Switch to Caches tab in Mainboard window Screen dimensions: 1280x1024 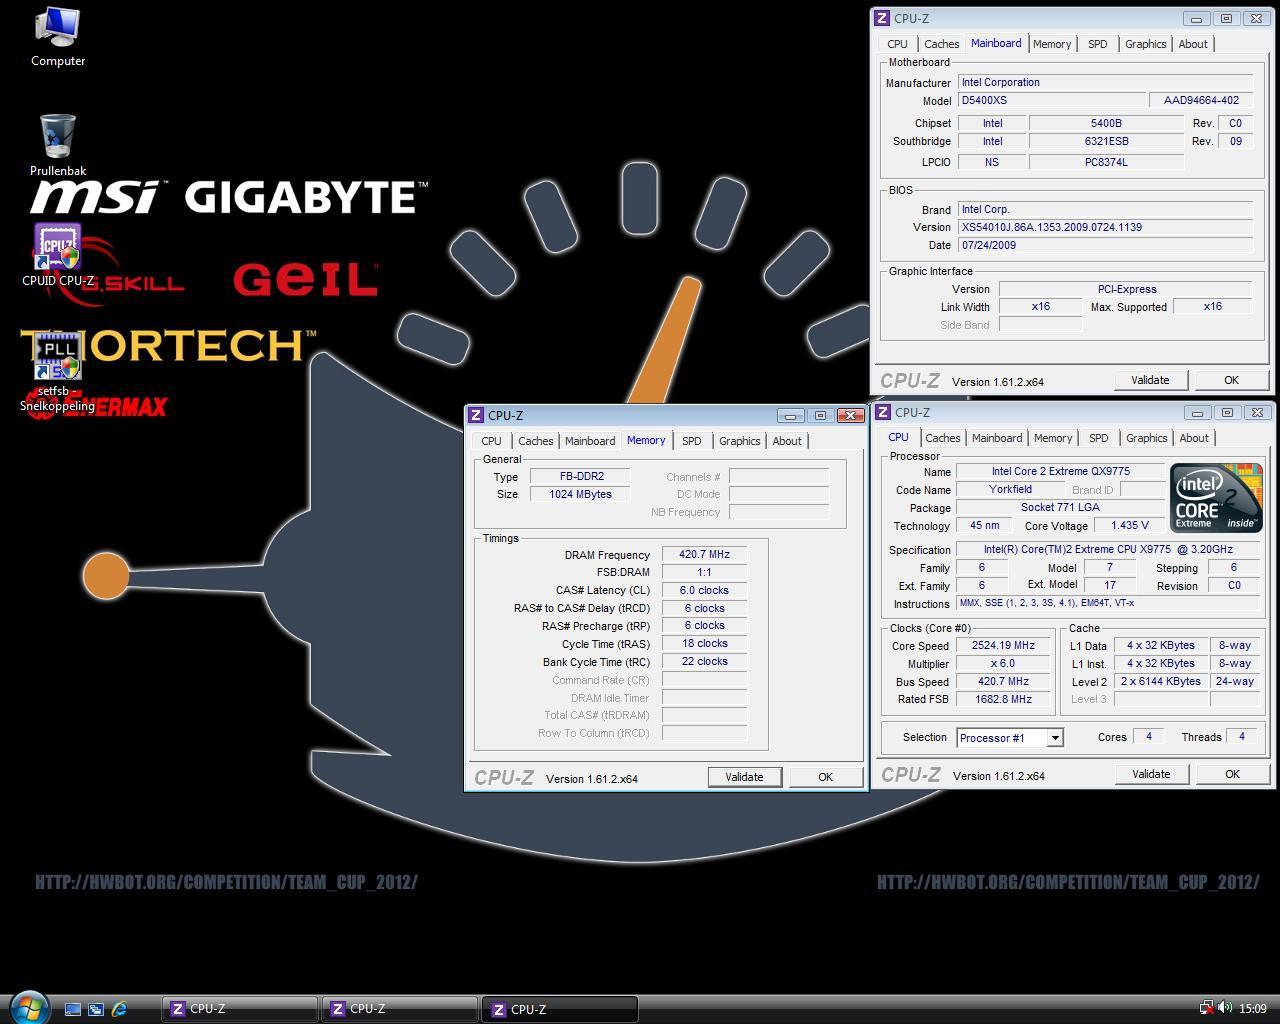941,44
